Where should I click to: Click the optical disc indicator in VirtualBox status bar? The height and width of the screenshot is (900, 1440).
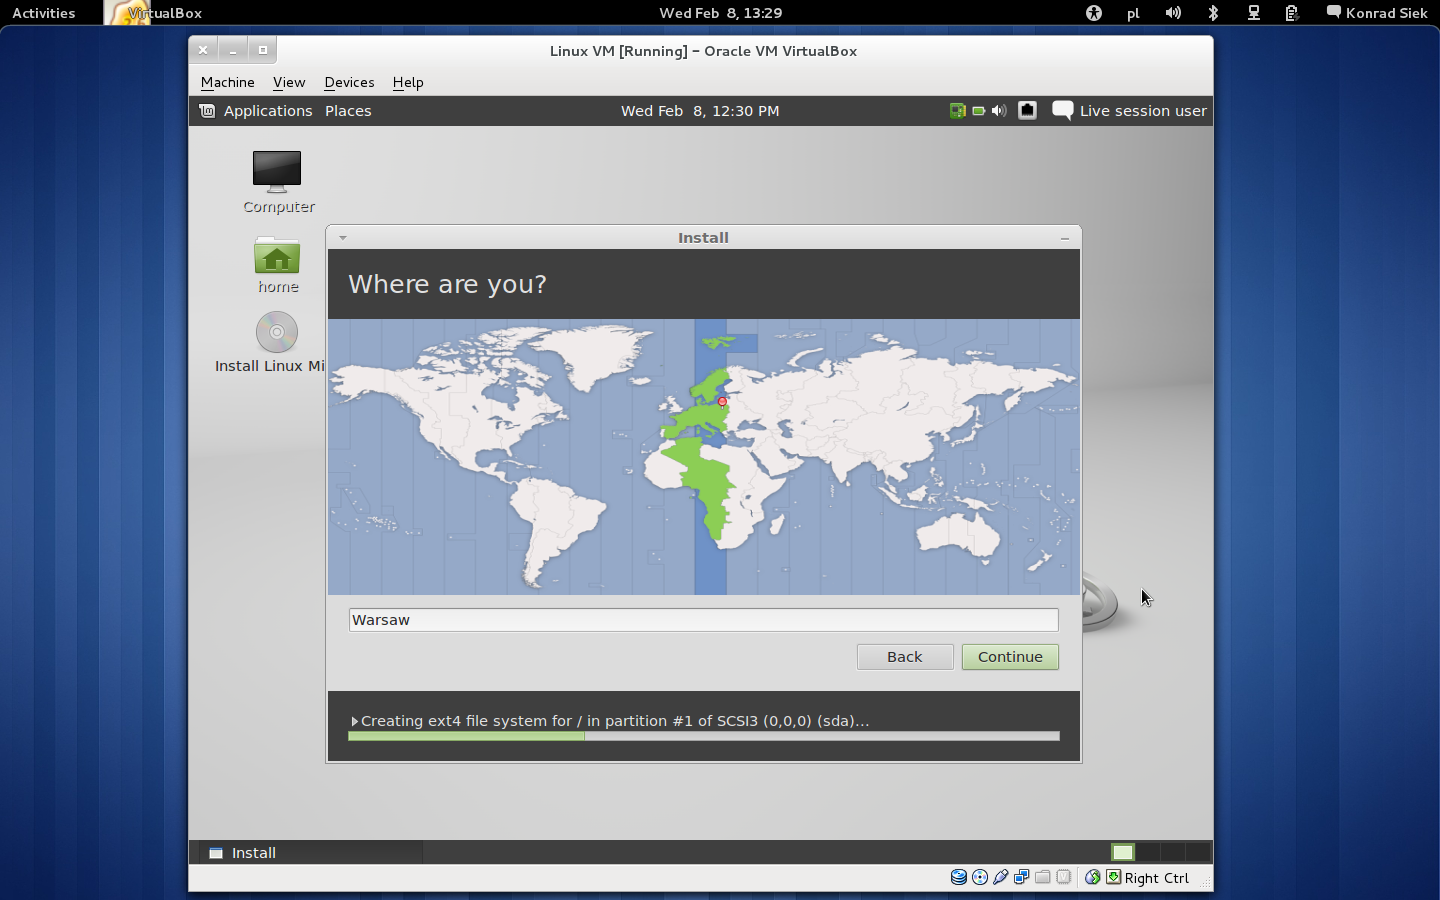(x=980, y=877)
